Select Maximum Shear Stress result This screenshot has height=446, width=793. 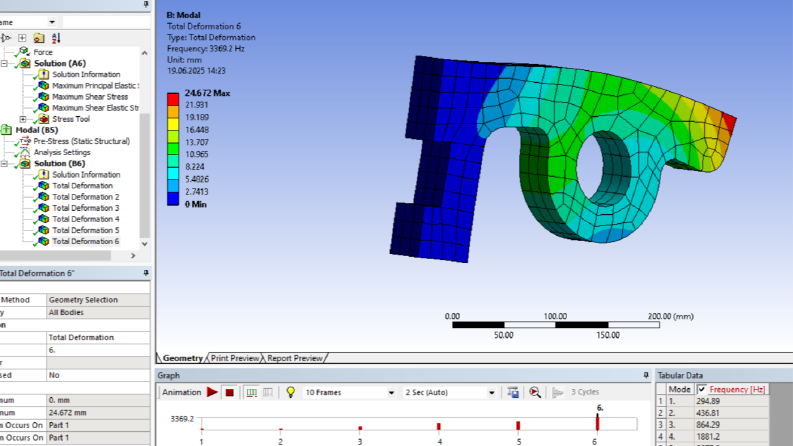(x=90, y=97)
